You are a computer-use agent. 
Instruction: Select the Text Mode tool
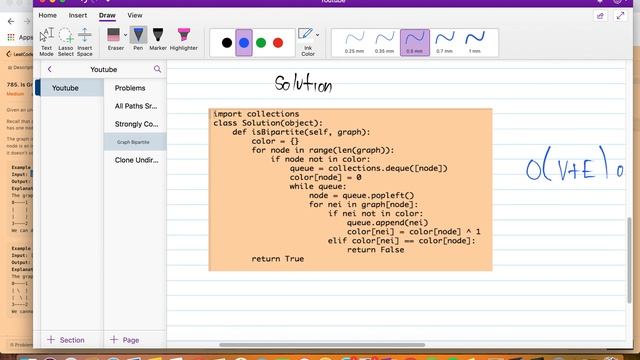47,42
